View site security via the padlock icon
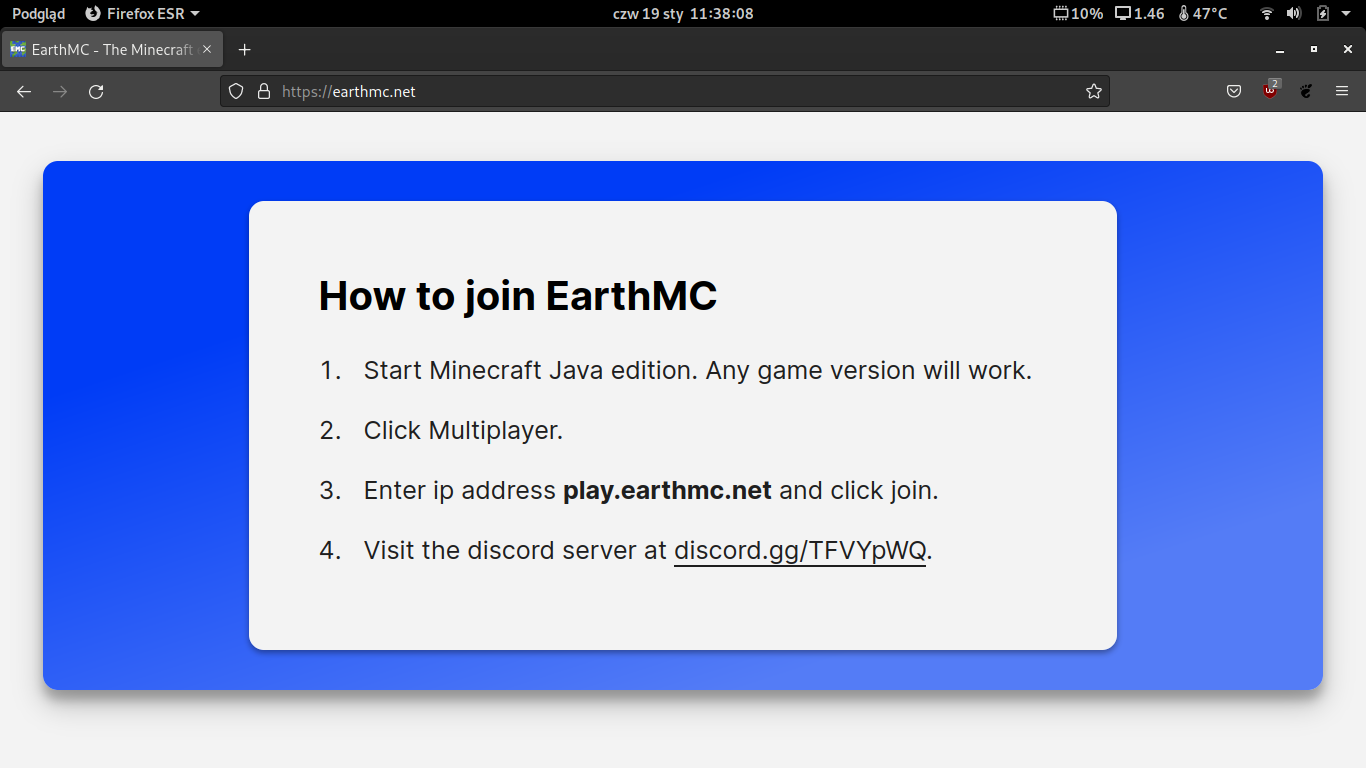1366x768 pixels. pyautogui.click(x=263, y=91)
